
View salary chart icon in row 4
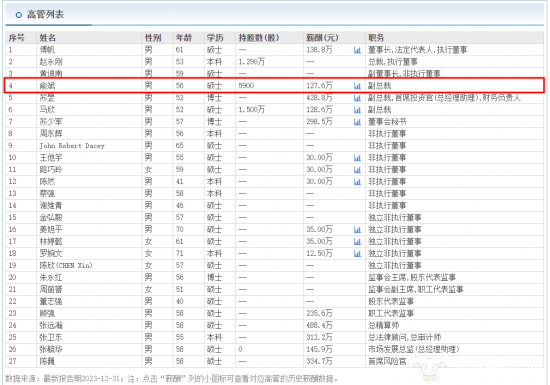pos(357,86)
